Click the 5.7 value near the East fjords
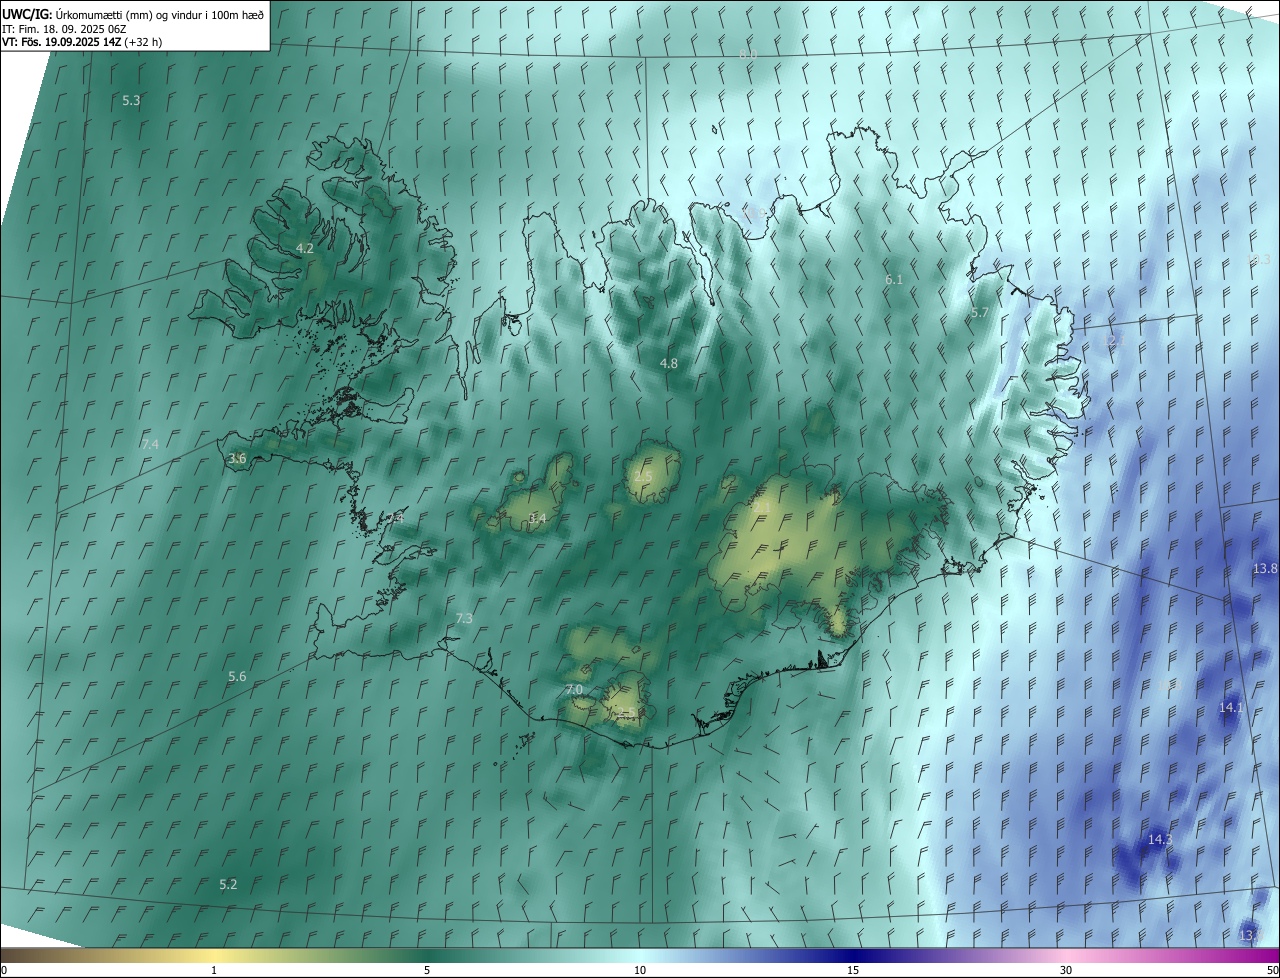Viewport: 1280px width, 978px height. tap(980, 313)
